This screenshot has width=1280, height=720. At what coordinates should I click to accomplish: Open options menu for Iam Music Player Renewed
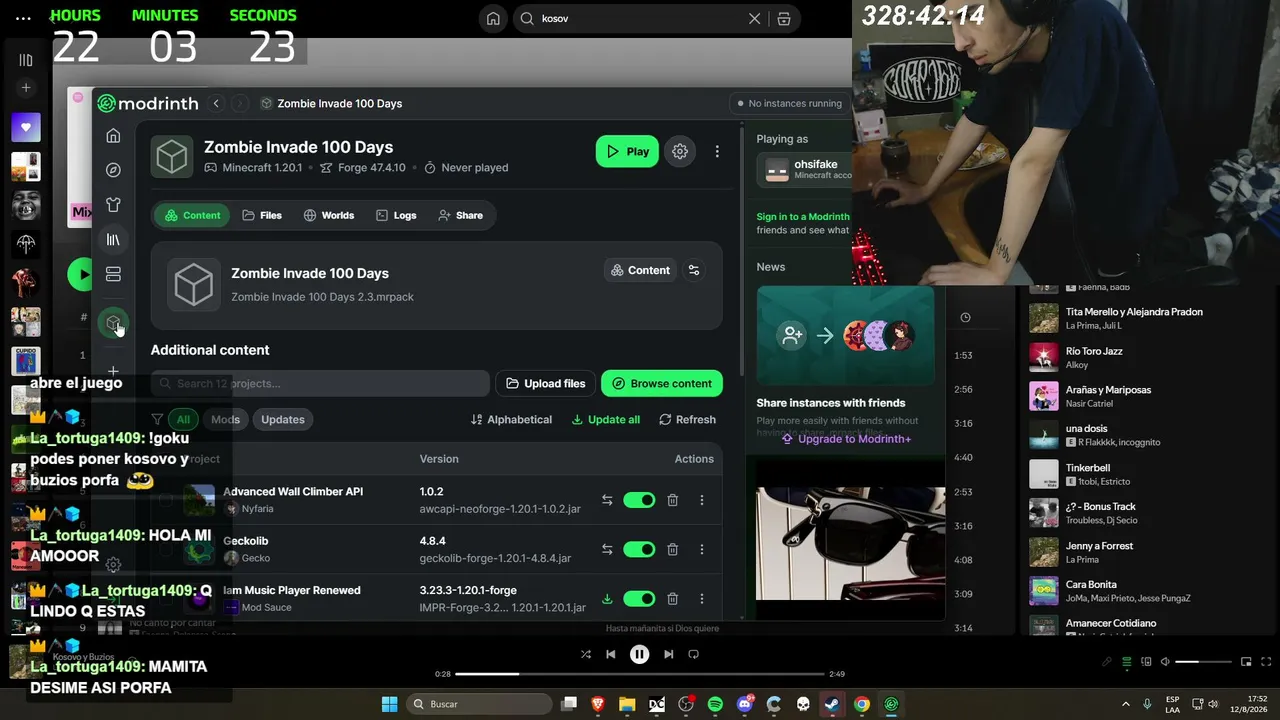click(702, 599)
